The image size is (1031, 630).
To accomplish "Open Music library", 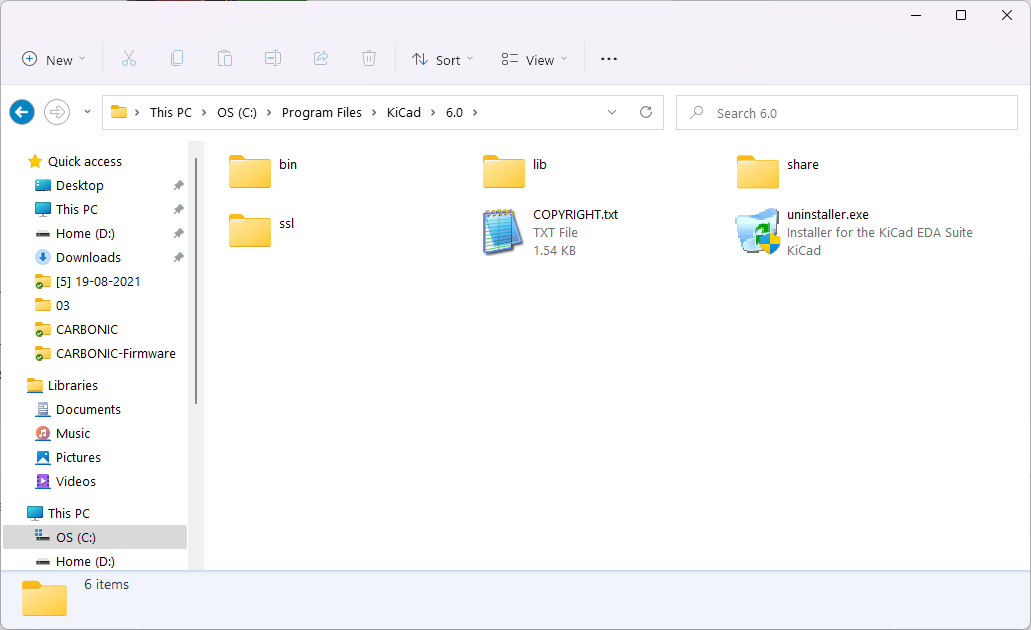I will click(x=73, y=433).
